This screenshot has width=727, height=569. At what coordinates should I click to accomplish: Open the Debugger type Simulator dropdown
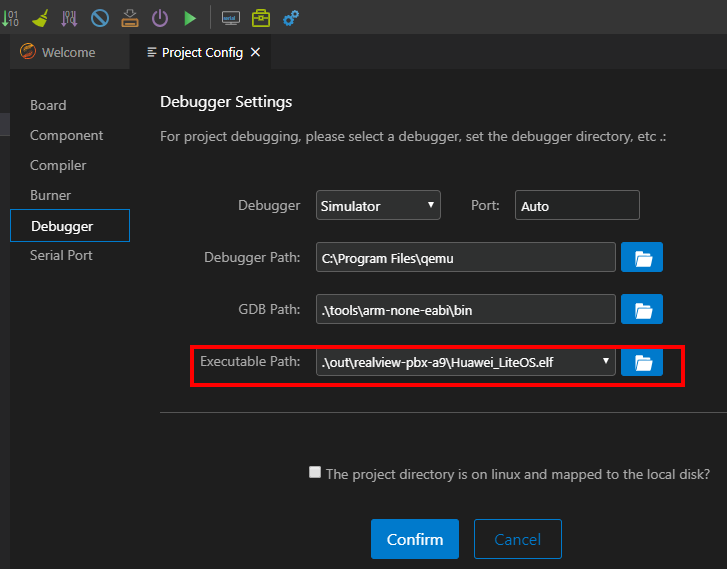pos(378,206)
